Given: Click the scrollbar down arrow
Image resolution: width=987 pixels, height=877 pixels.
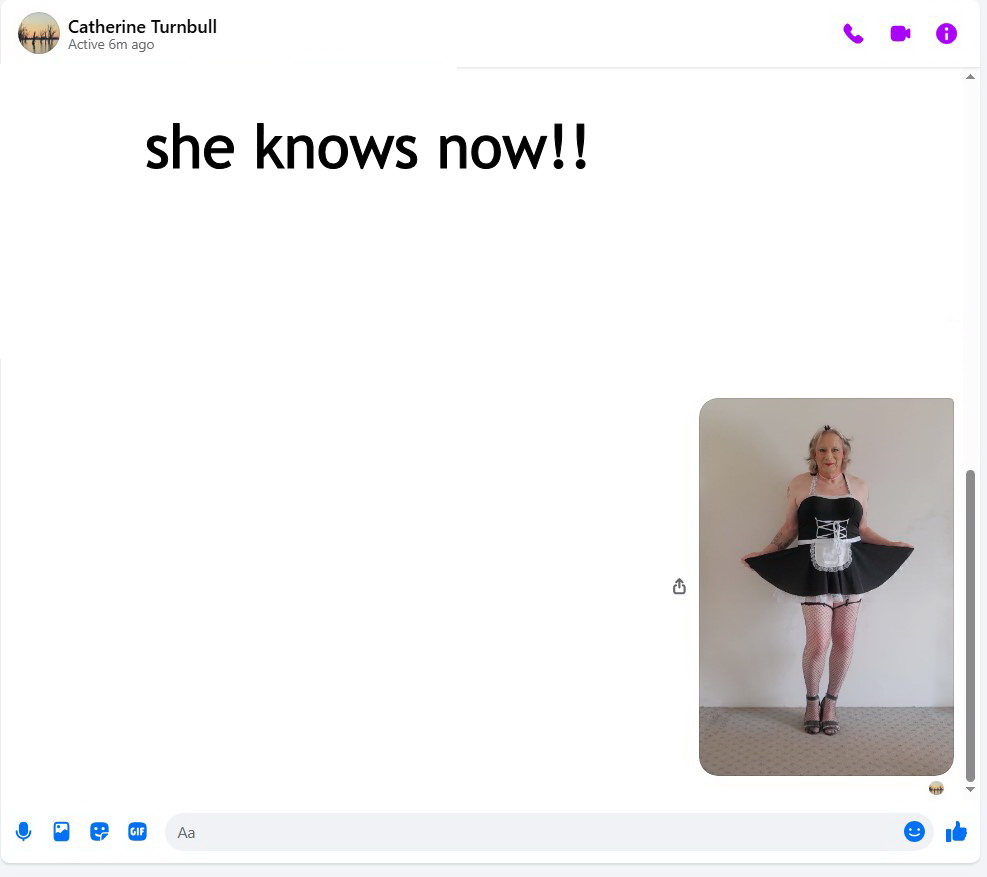Looking at the screenshot, I should point(970,789).
